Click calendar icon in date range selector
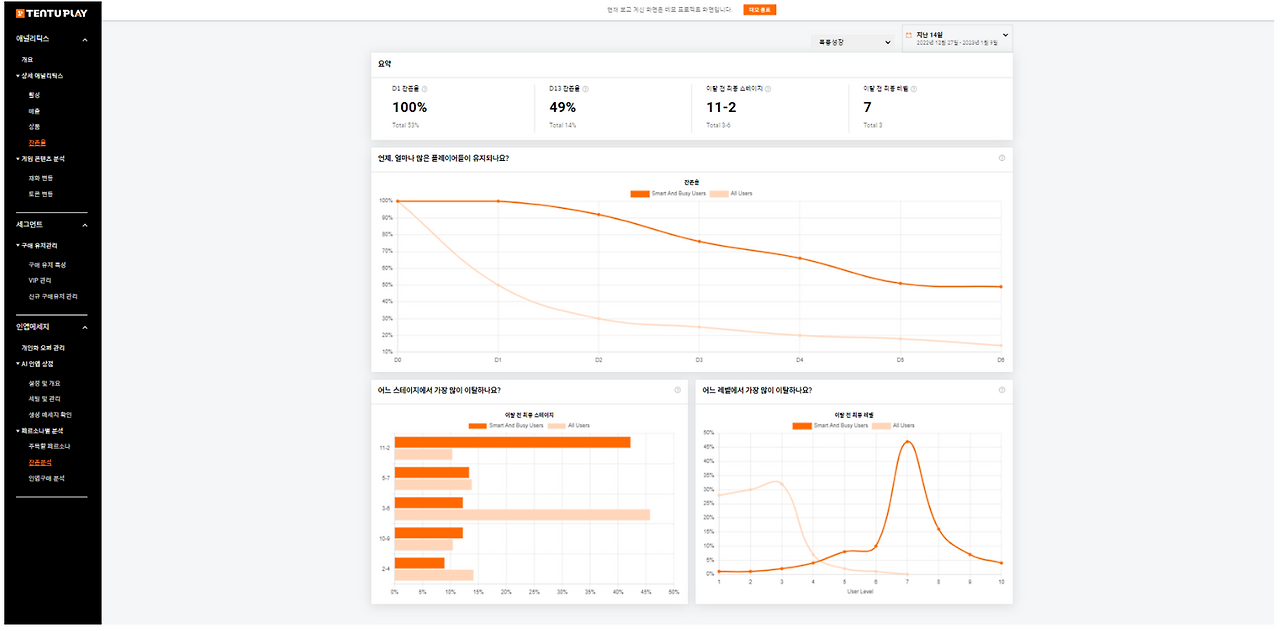The height and width of the screenshot is (631, 1280). point(909,35)
